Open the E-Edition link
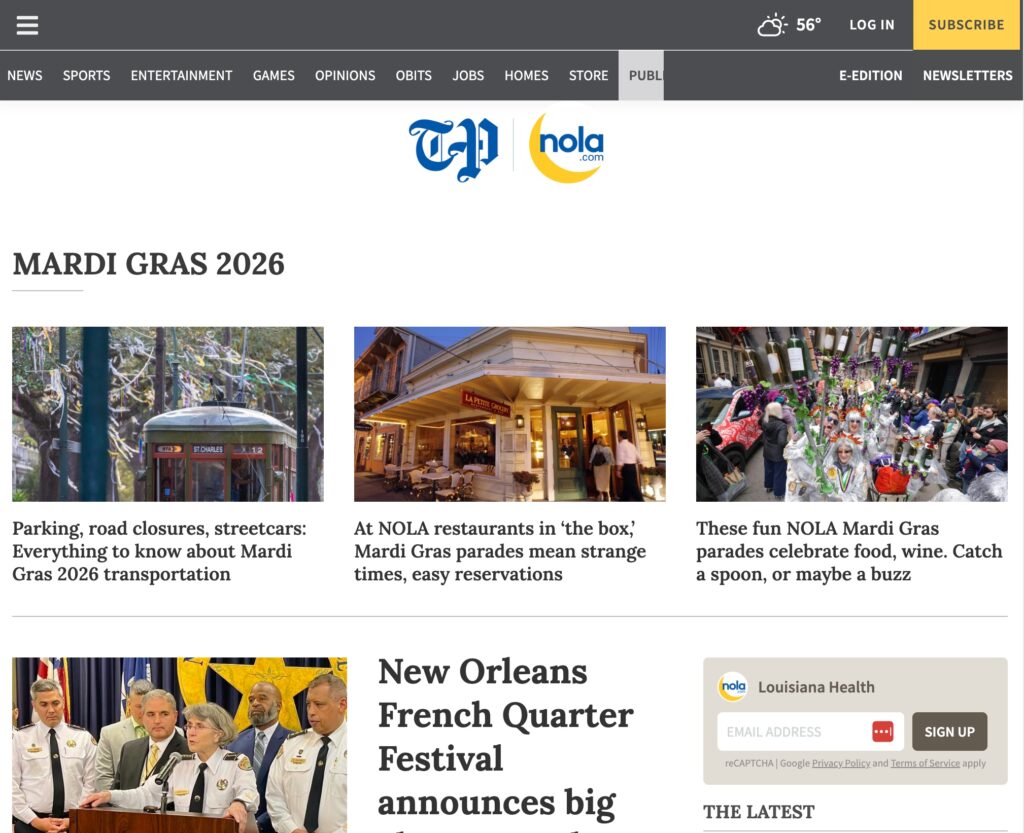The image size is (1024, 833). coord(870,75)
